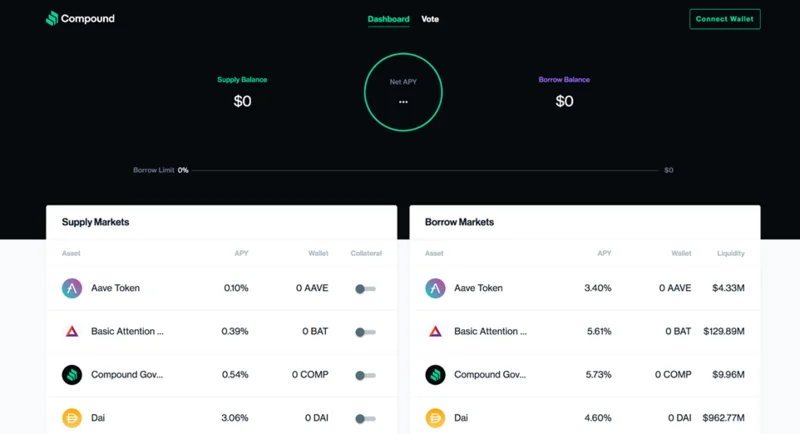
Task: Click Basic Attention Token icon in Borrow Markets
Action: tap(435, 331)
